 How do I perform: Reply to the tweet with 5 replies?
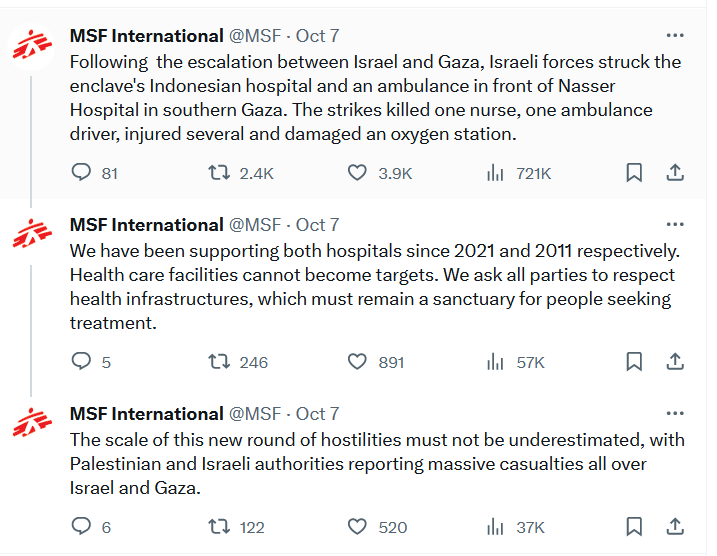pos(82,361)
